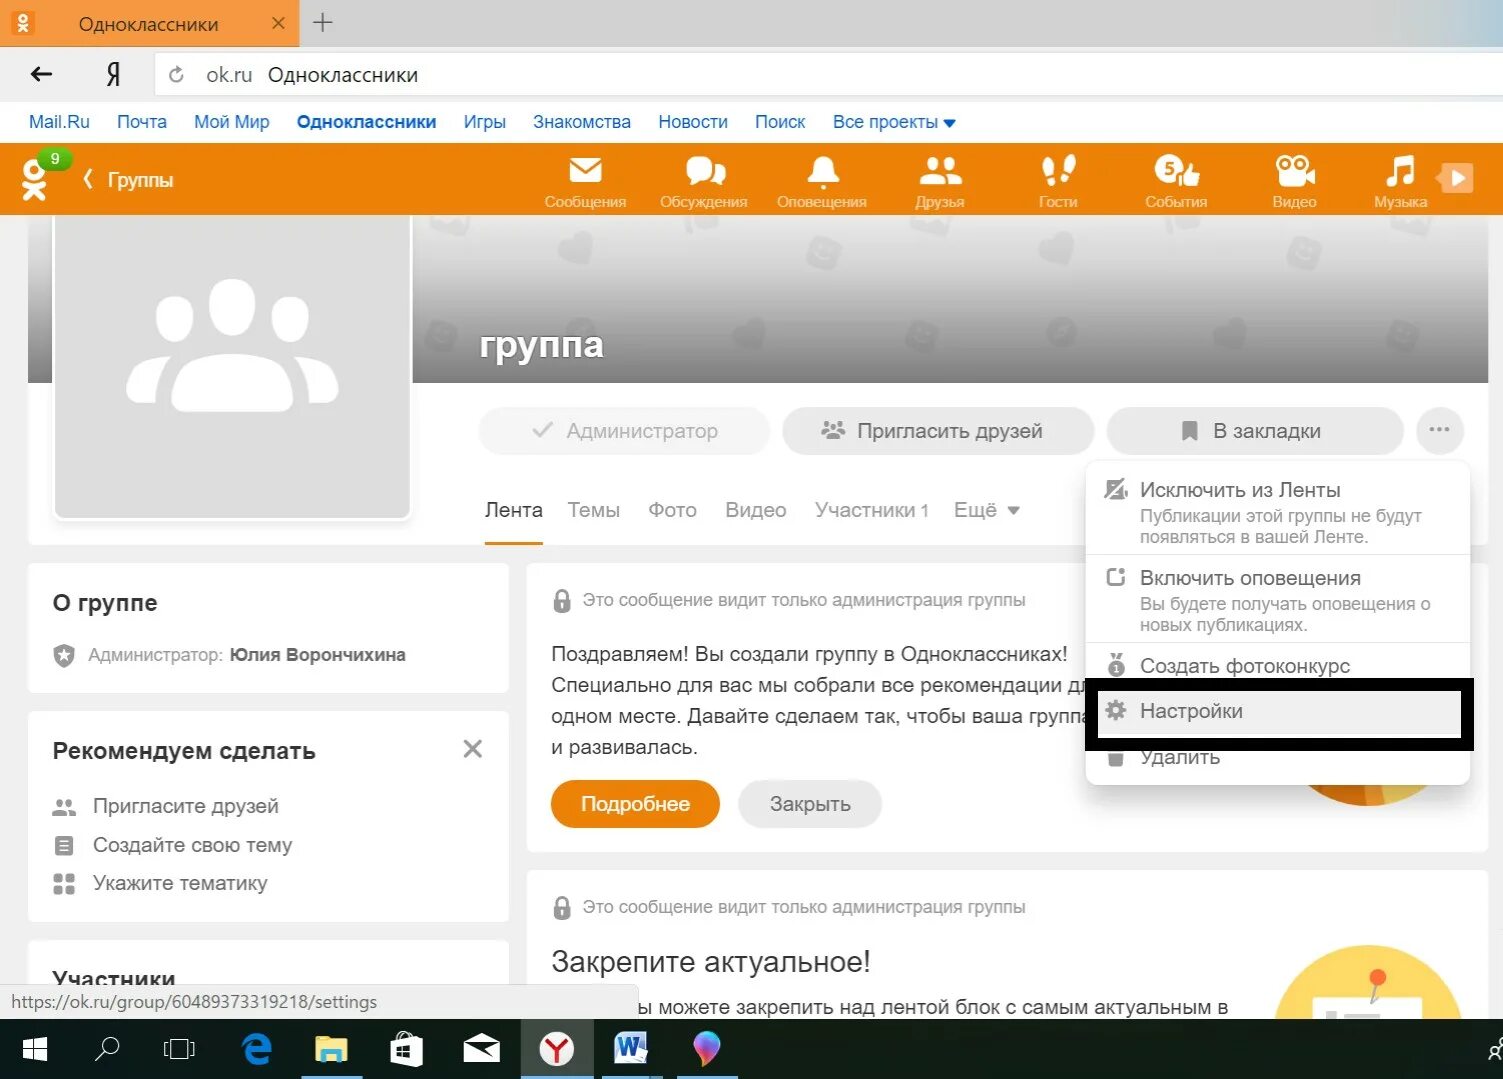Screen dimensions: 1503x1079
Task: Click the Yandex Я home icon
Action: coord(114,74)
